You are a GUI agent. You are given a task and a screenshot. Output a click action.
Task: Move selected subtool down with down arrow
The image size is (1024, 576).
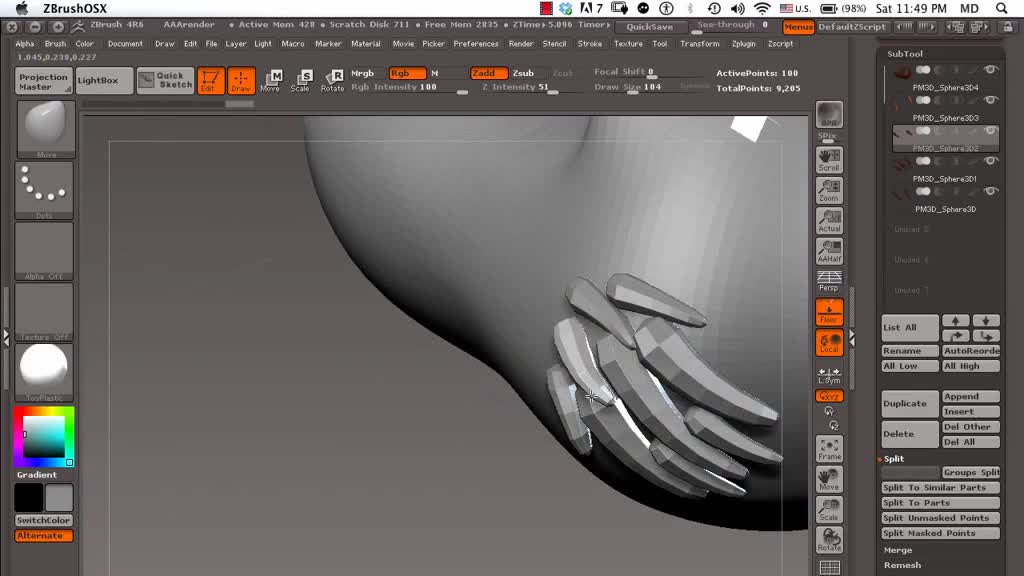pyautogui.click(x=986, y=321)
